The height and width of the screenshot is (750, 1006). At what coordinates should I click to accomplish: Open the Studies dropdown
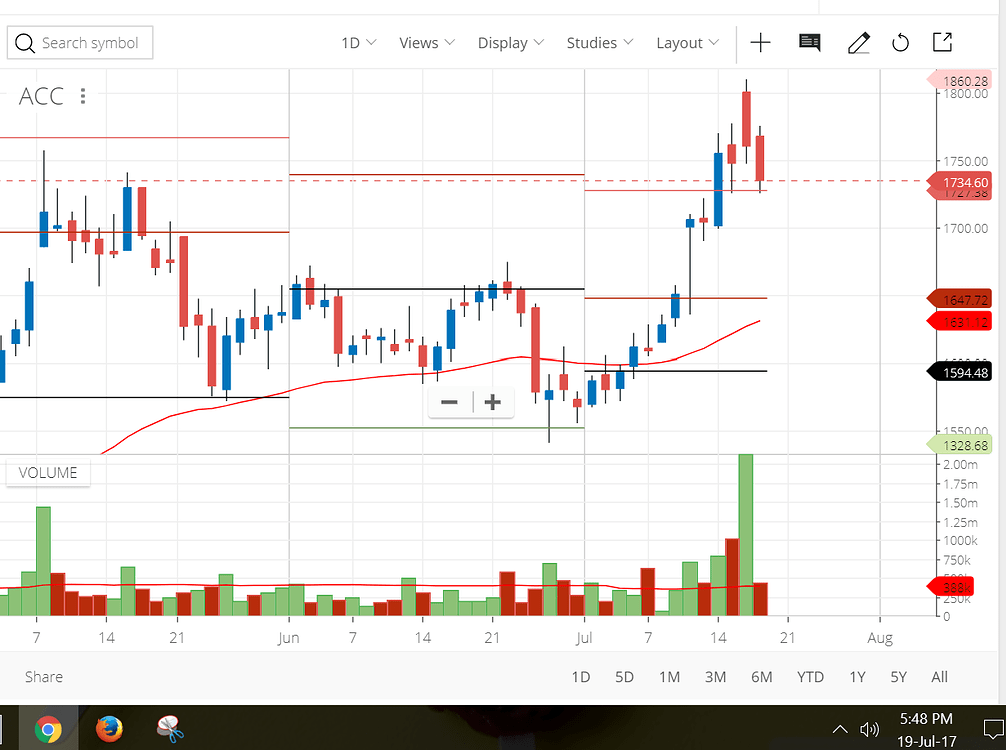599,43
